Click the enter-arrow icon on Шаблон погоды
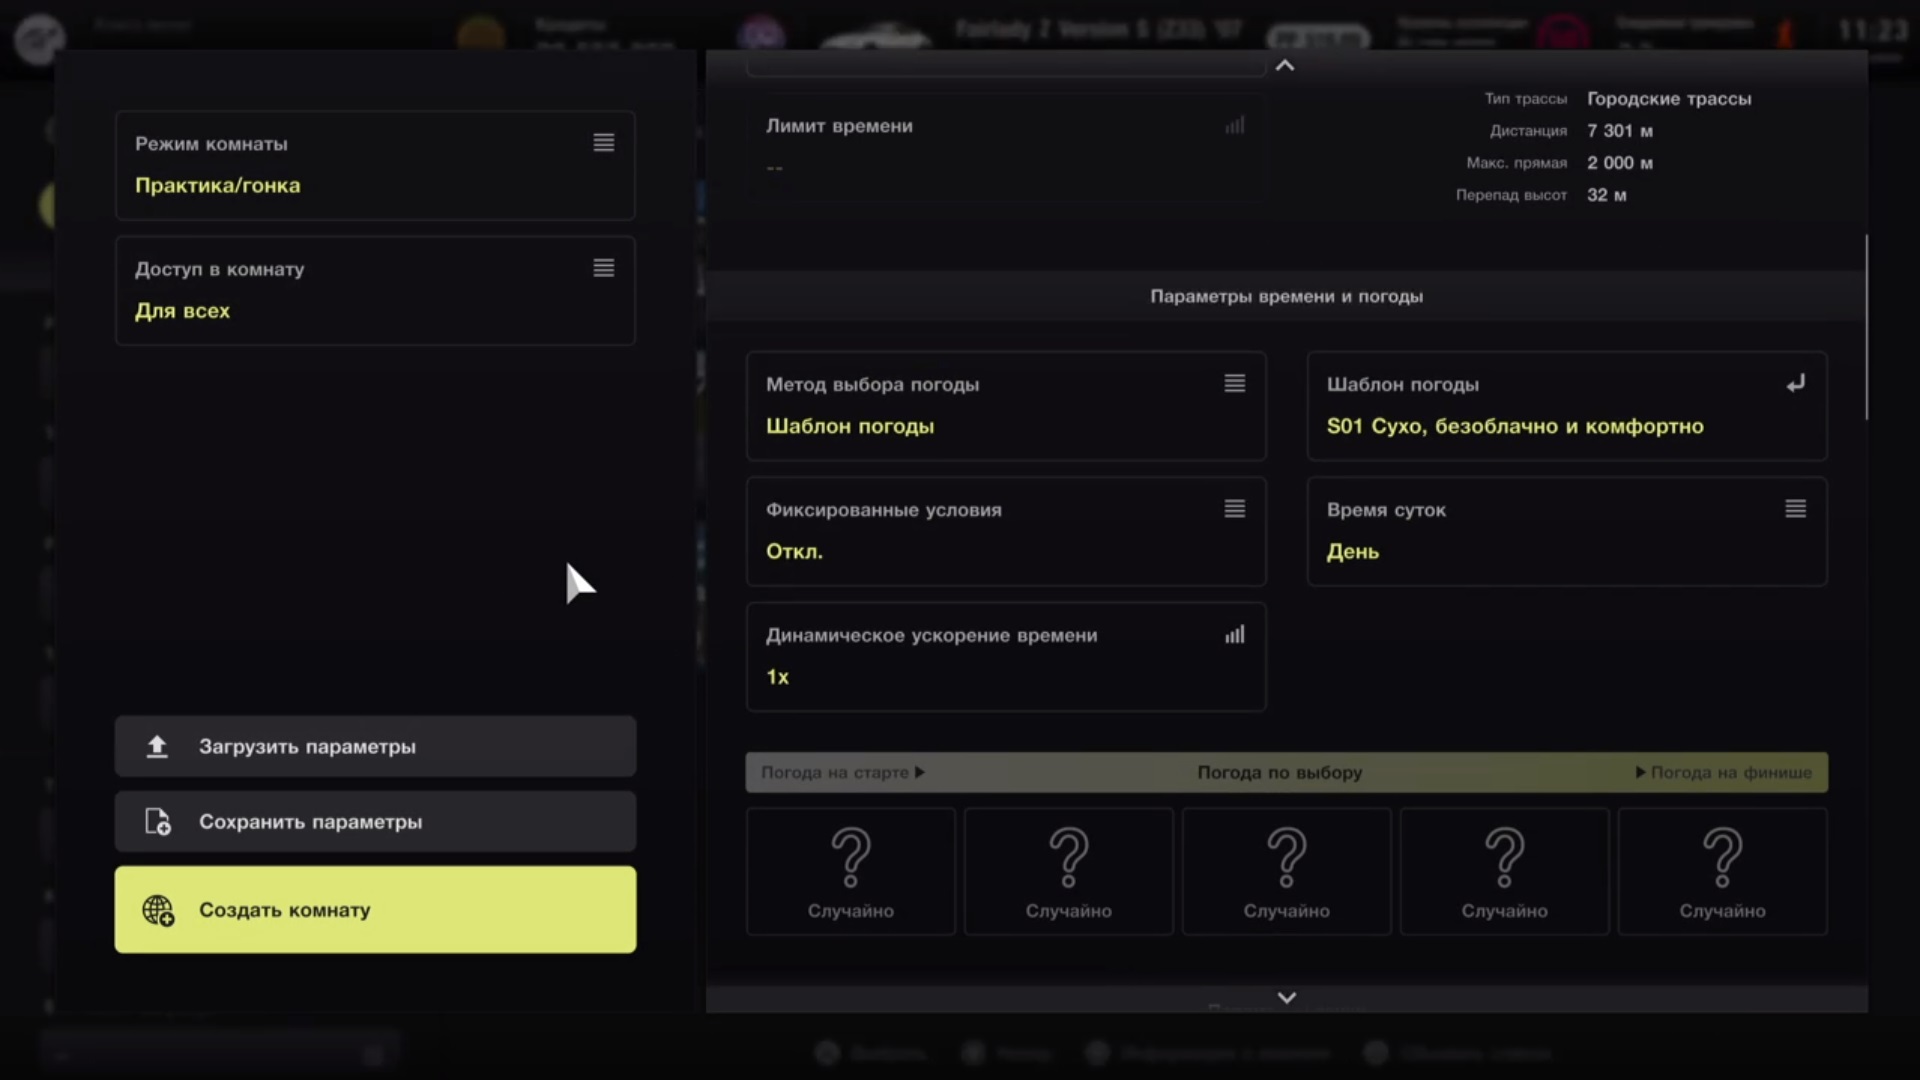Screen dimensions: 1920x1080 [x=1795, y=384]
